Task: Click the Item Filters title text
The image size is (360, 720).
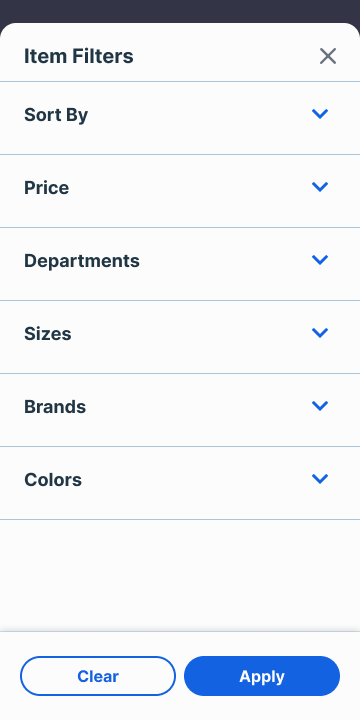Action: [79, 56]
